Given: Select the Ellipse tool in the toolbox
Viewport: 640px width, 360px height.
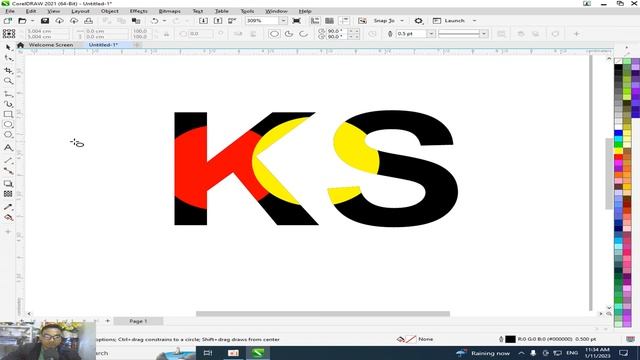Looking at the screenshot, I should coord(8,124).
